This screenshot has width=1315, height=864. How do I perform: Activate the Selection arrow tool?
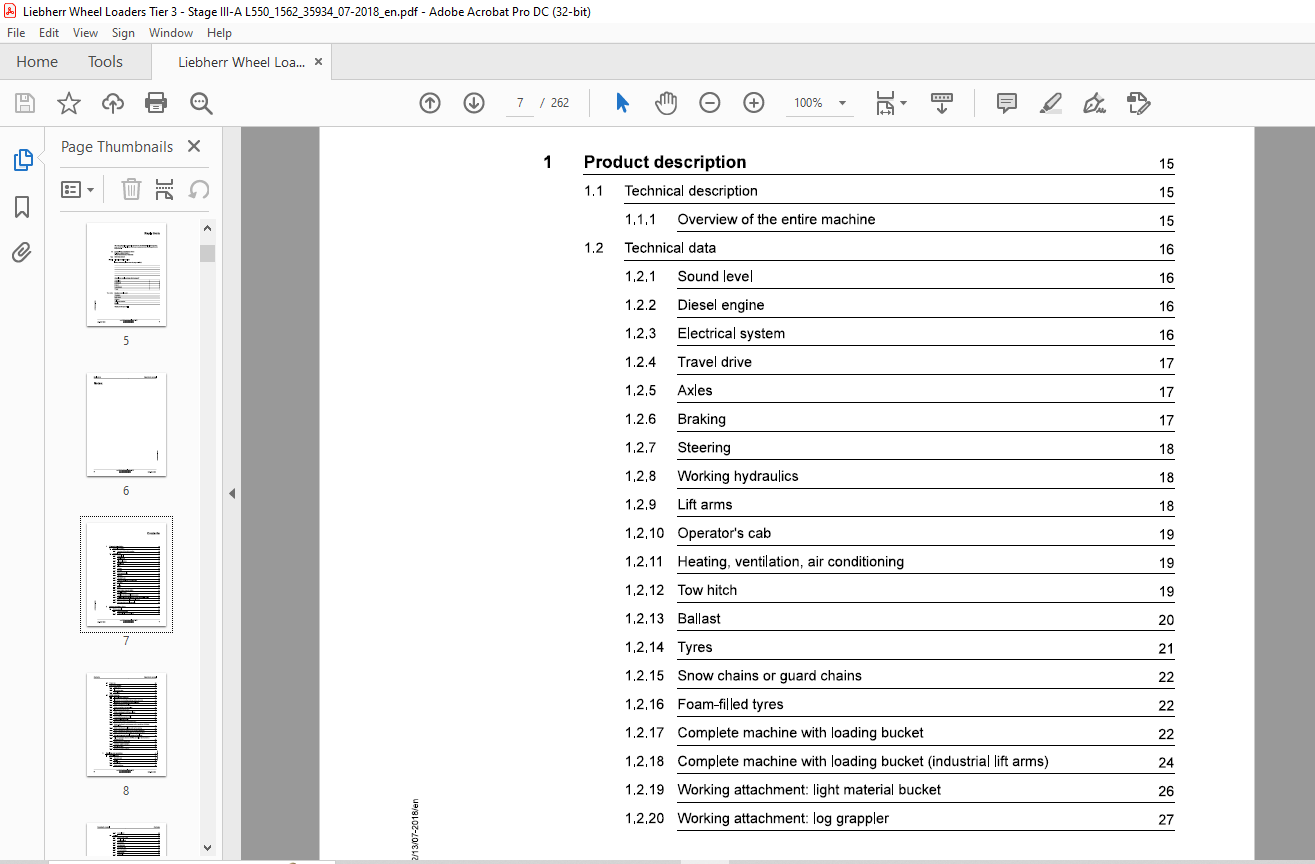pyautogui.click(x=622, y=103)
